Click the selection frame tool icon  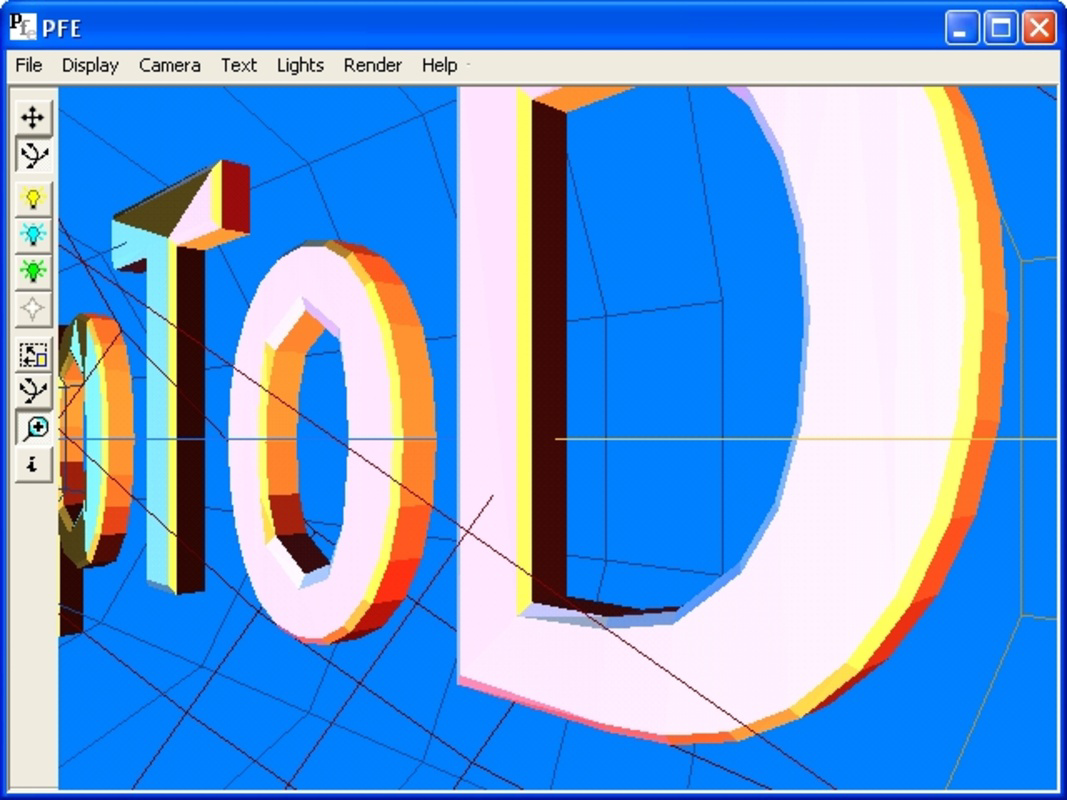coord(33,353)
